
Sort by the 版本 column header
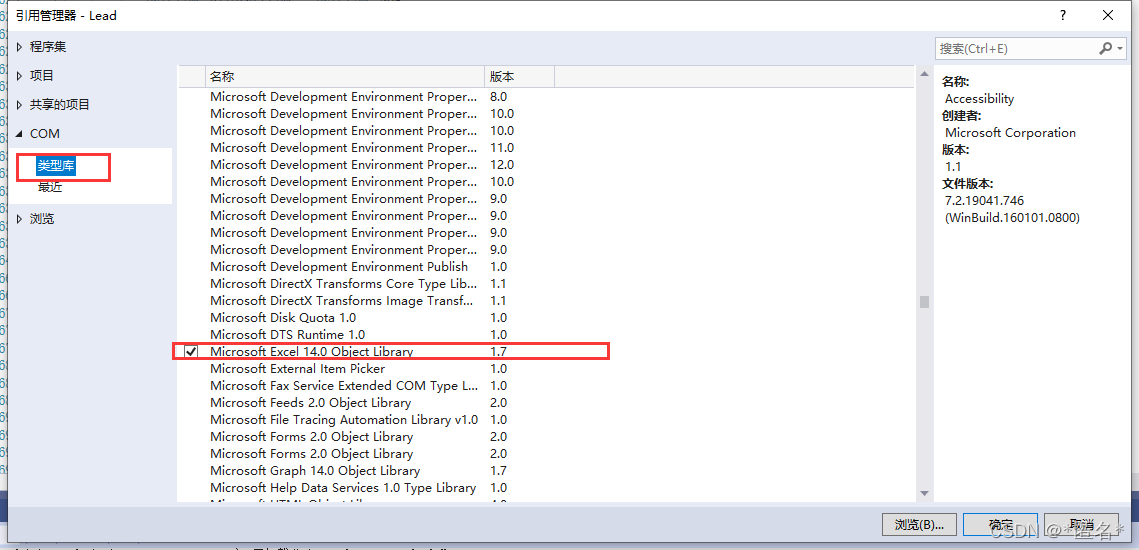[519, 76]
